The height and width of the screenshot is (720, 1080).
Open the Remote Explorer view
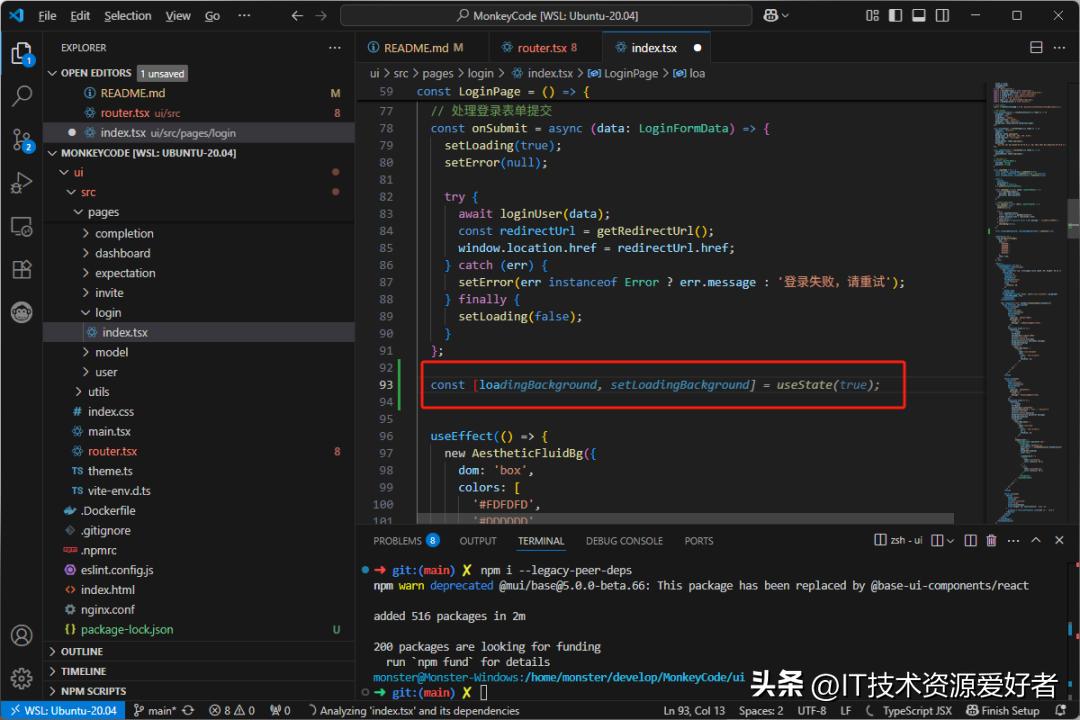coord(22,226)
